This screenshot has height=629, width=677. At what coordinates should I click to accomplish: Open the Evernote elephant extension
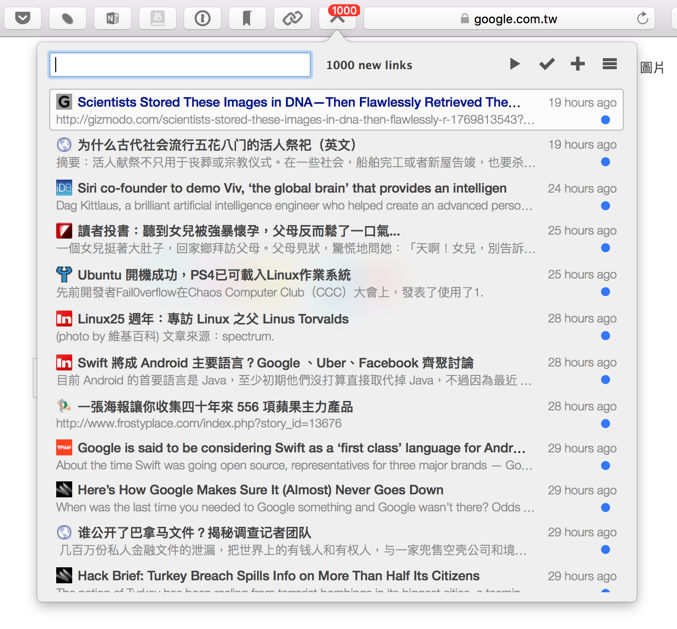68,18
